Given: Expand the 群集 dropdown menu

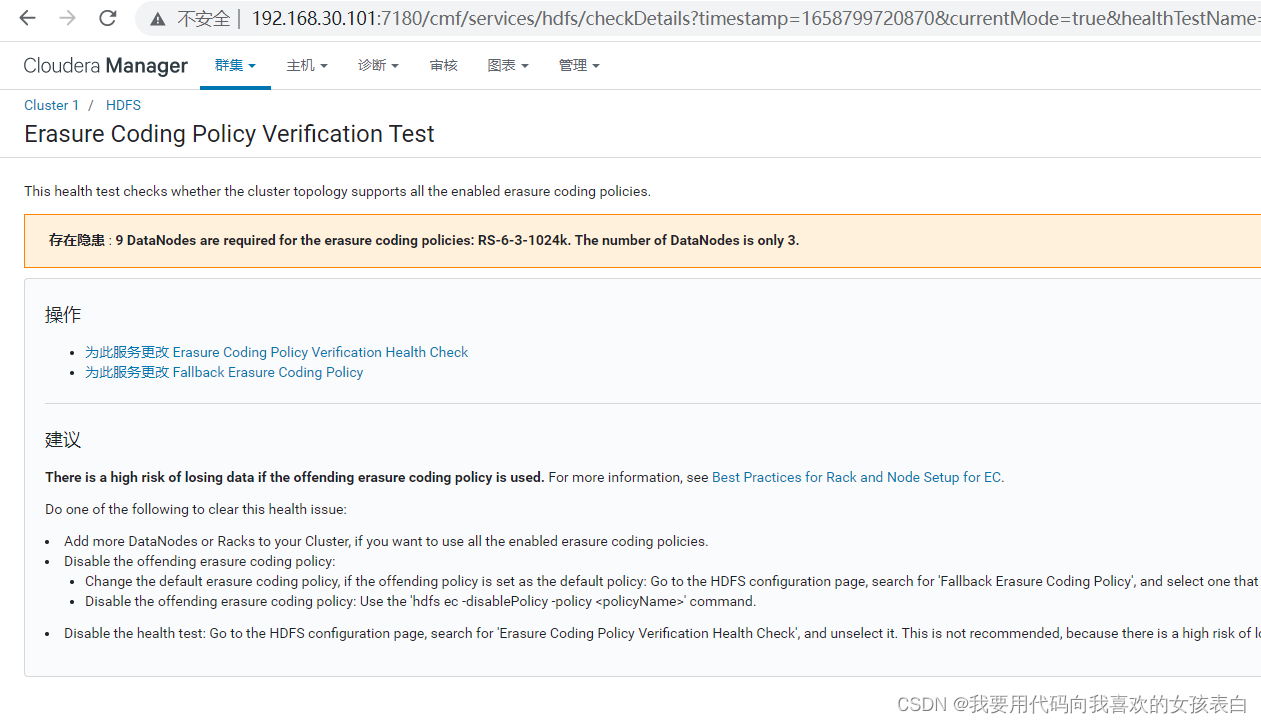Looking at the screenshot, I should [235, 66].
